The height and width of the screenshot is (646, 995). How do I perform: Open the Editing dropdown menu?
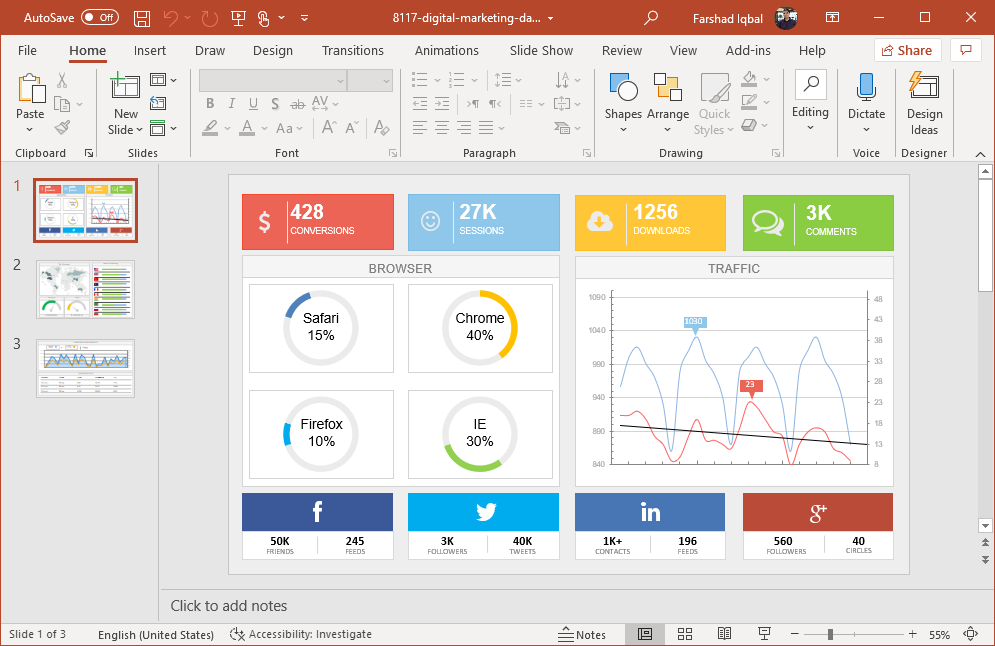[810, 127]
